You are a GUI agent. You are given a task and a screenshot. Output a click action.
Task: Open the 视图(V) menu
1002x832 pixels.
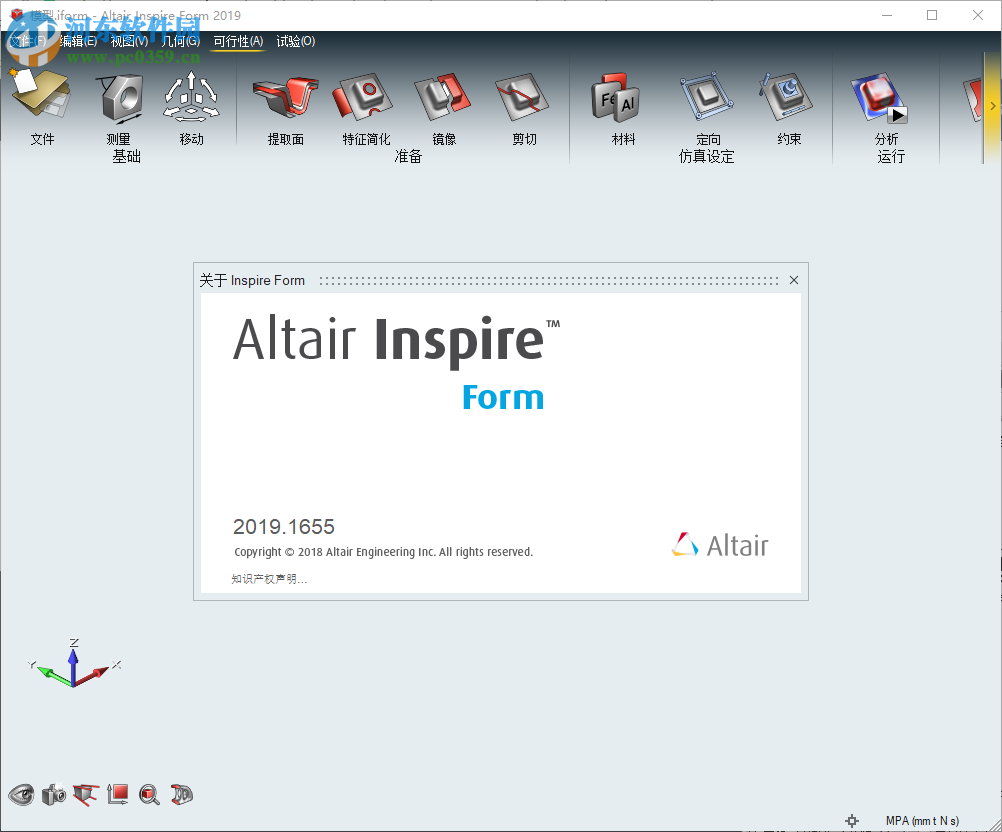[130, 42]
